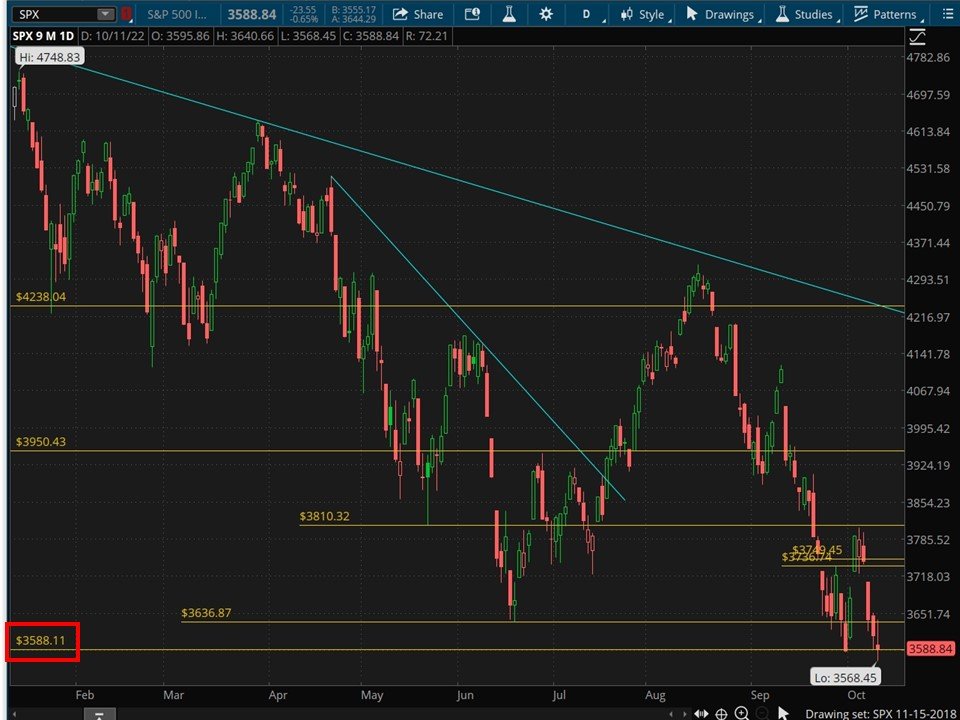960x720 pixels.
Task: Click the Drawing set SPX 11-15-2018 label
Action: pos(882,713)
